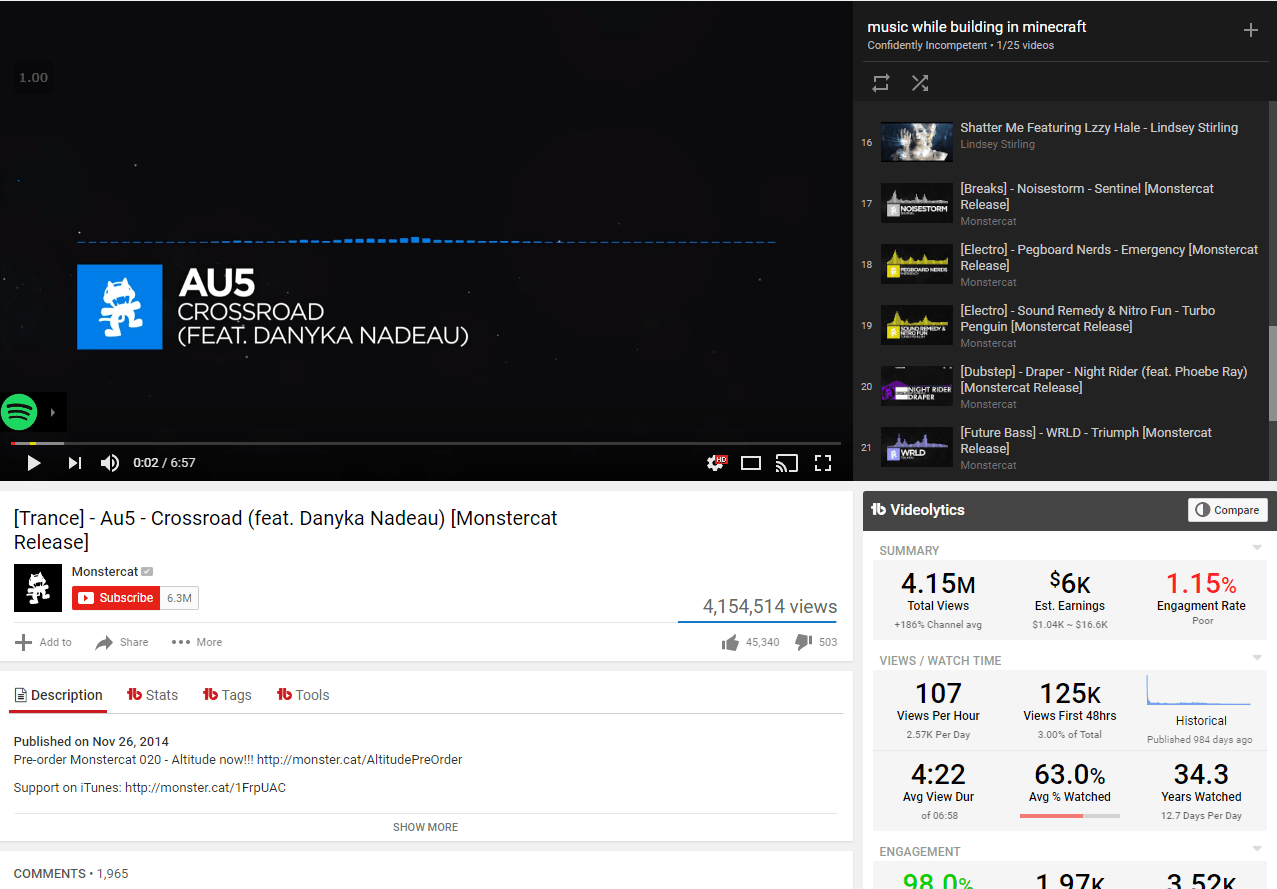Expand description with SHOW MORE
This screenshot has width=1277, height=889.
[425, 827]
